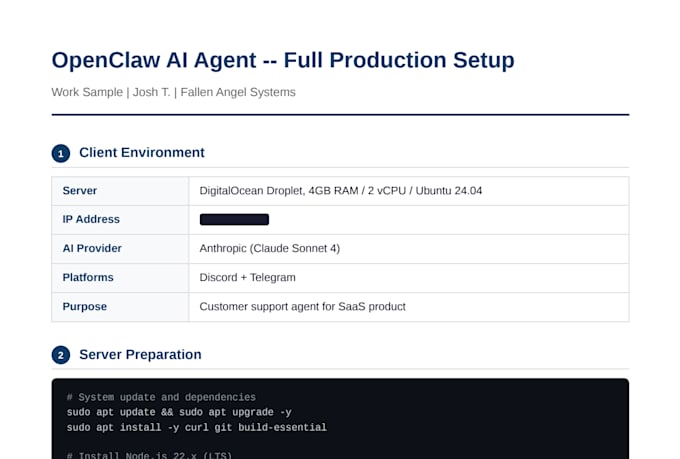Select the 'IP Address' row label

click(x=91, y=220)
